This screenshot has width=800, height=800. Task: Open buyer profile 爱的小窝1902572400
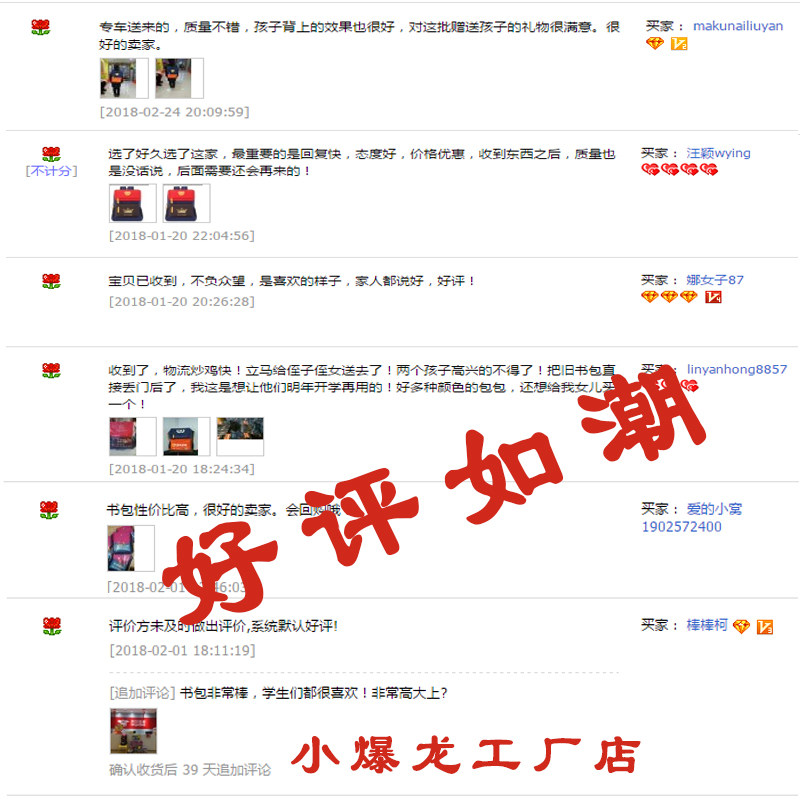coord(692,518)
